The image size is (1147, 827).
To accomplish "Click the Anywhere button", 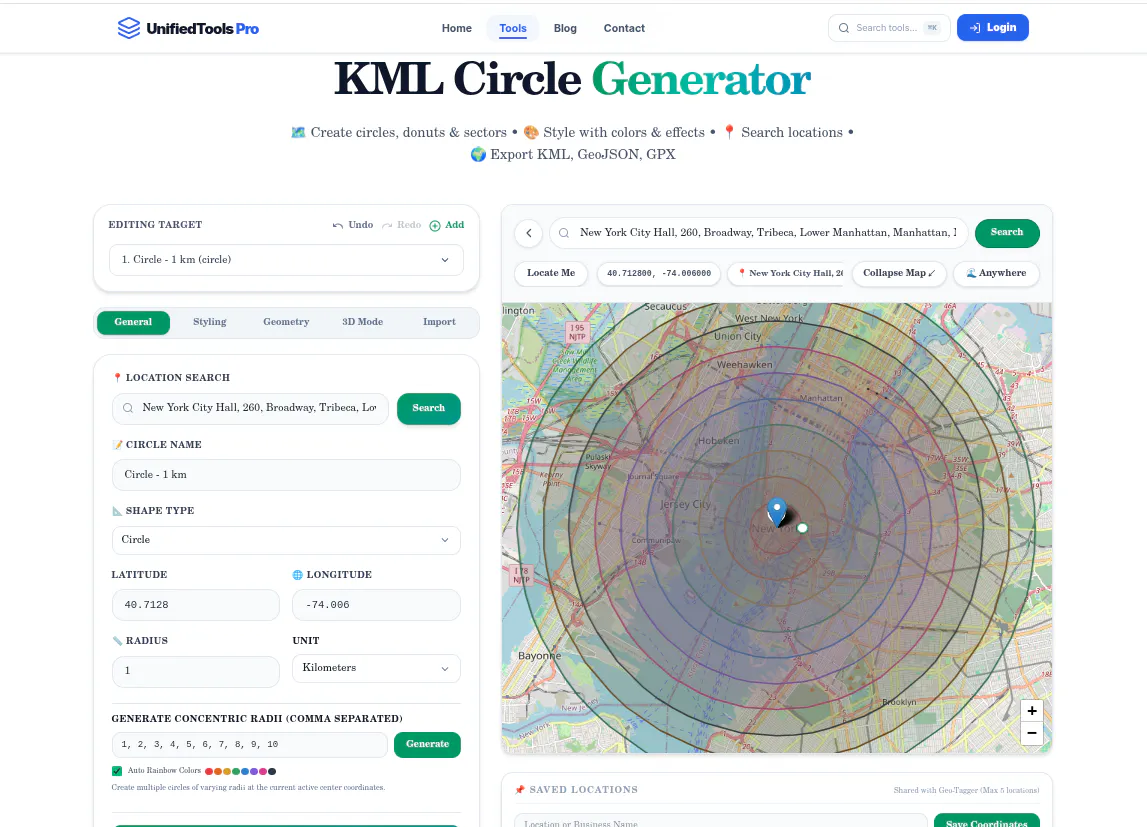I will (x=996, y=273).
